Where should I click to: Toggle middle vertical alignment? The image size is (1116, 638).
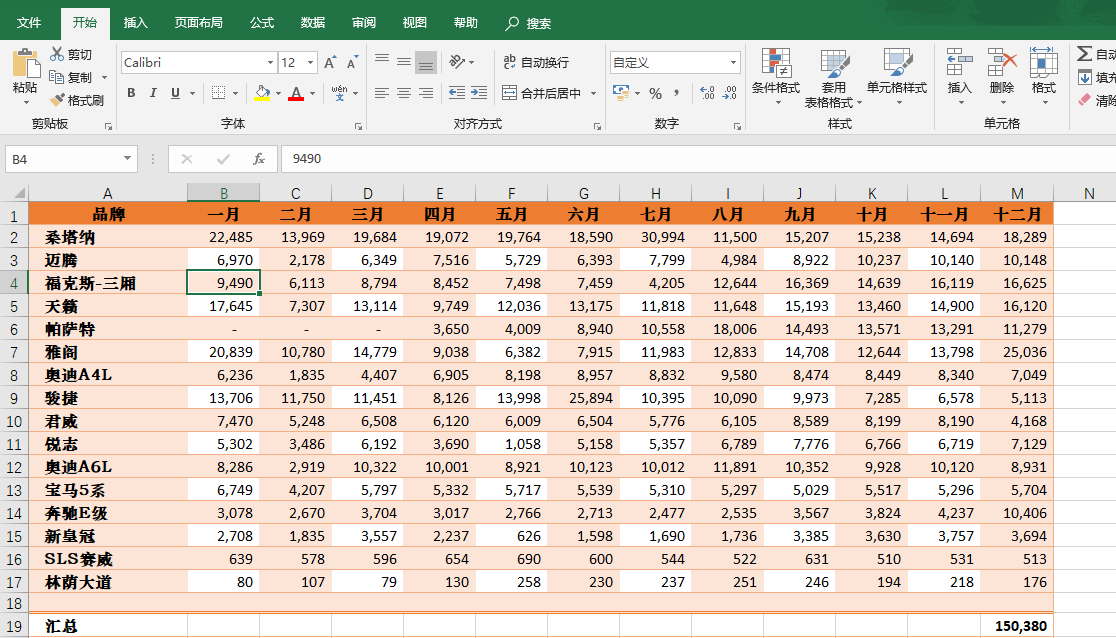pyautogui.click(x=404, y=62)
